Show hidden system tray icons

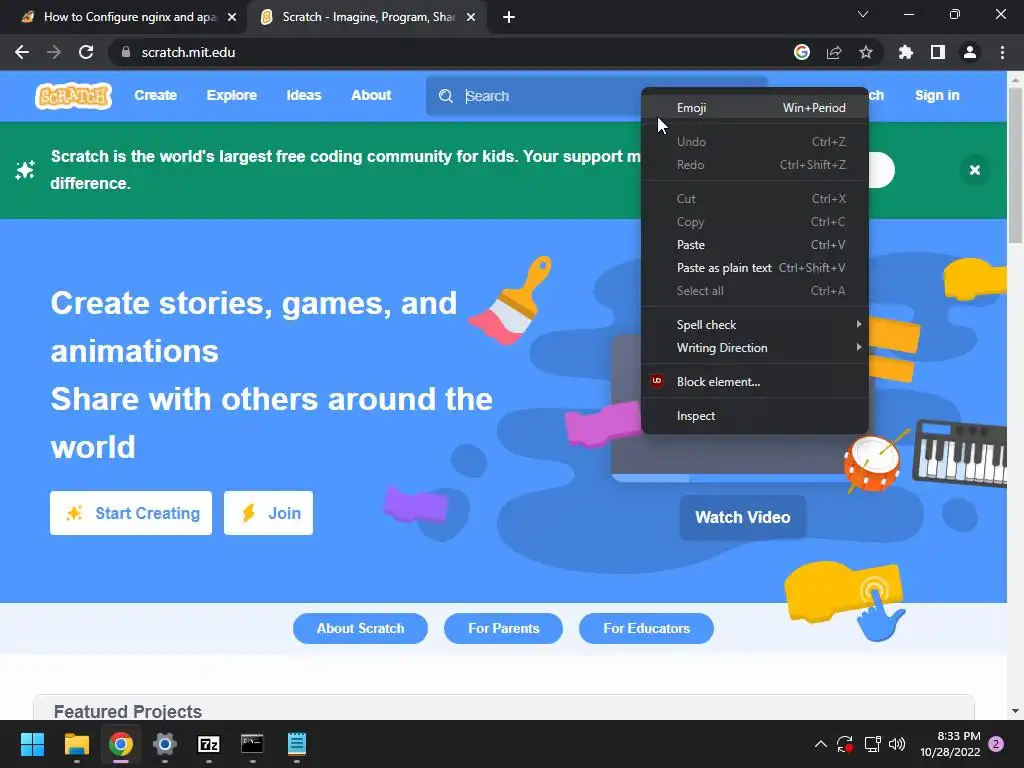[x=821, y=744]
